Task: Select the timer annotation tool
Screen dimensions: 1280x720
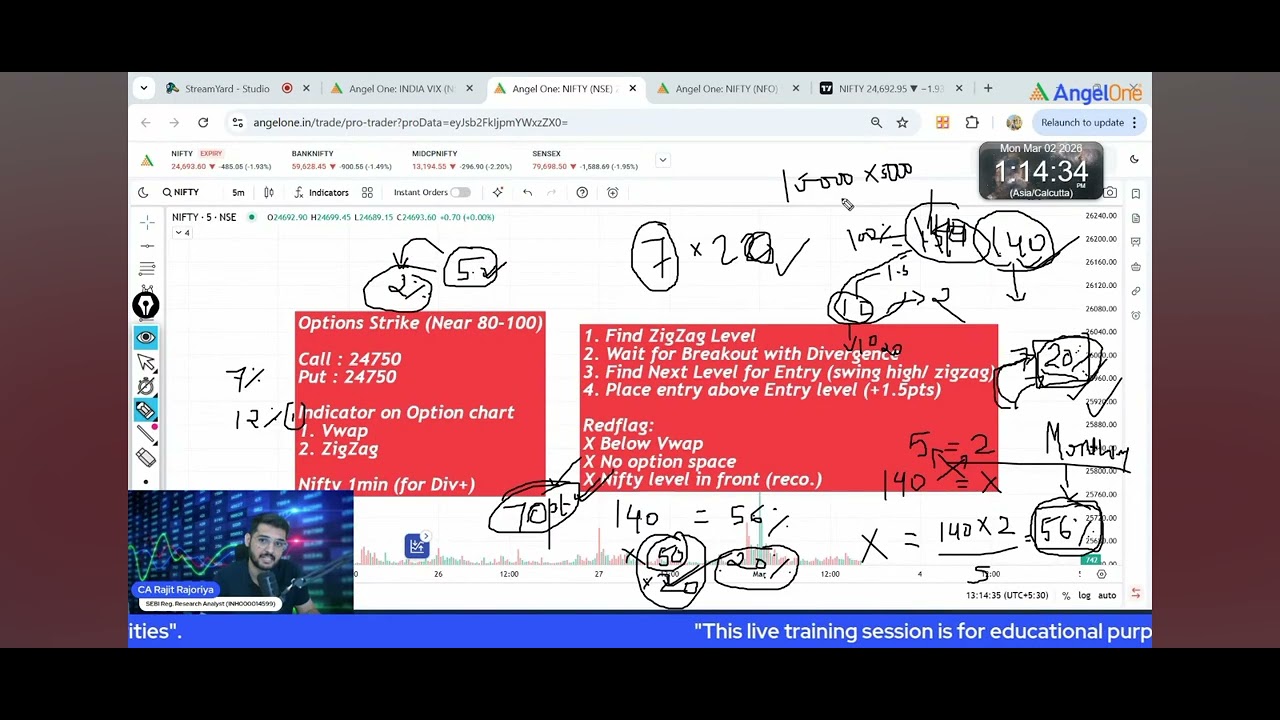Action: click(x=146, y=386)
